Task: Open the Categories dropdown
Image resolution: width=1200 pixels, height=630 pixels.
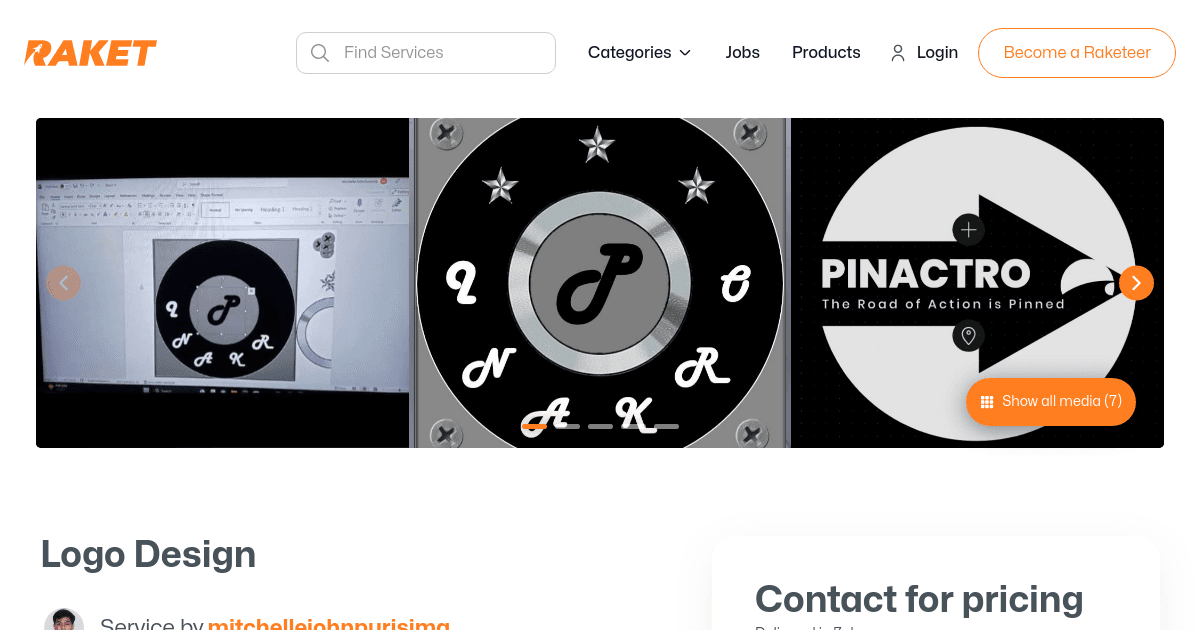Action: [639, 52]
